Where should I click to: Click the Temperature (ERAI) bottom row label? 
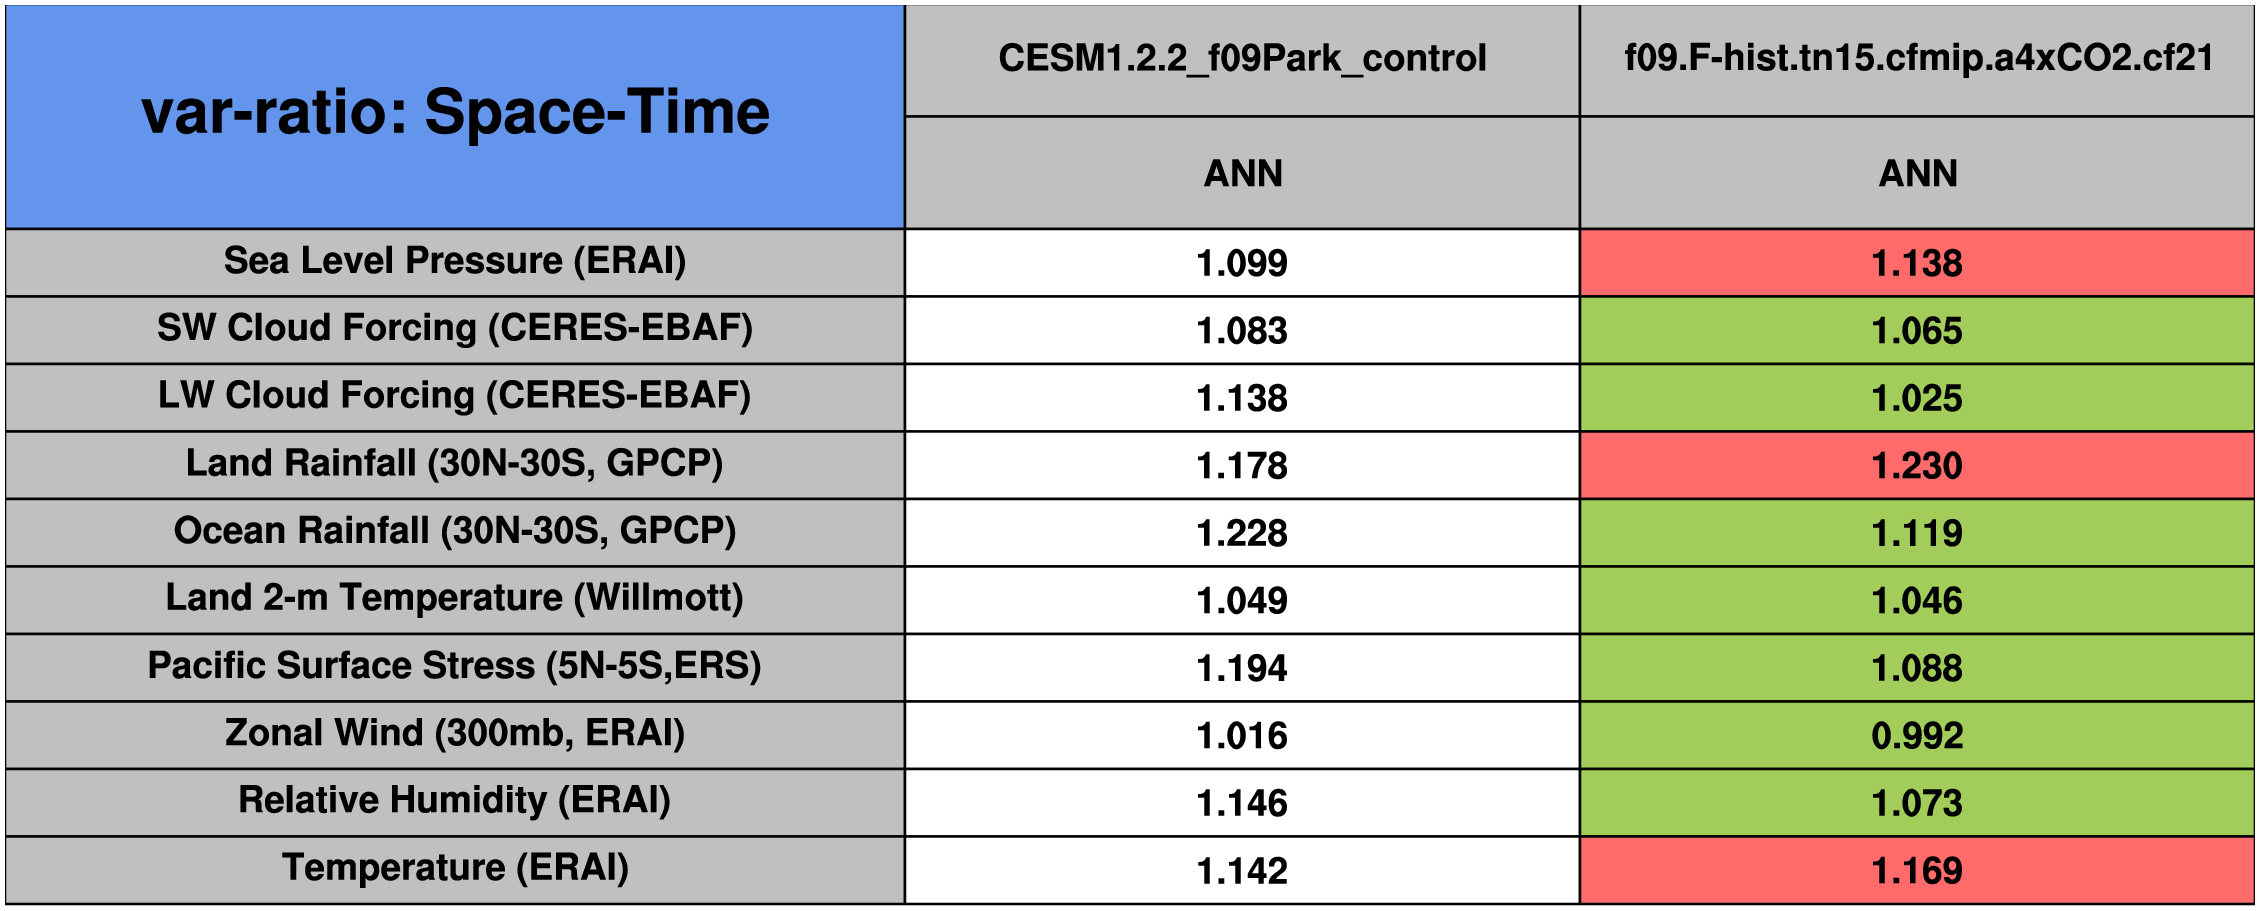(x=455, y=869)
